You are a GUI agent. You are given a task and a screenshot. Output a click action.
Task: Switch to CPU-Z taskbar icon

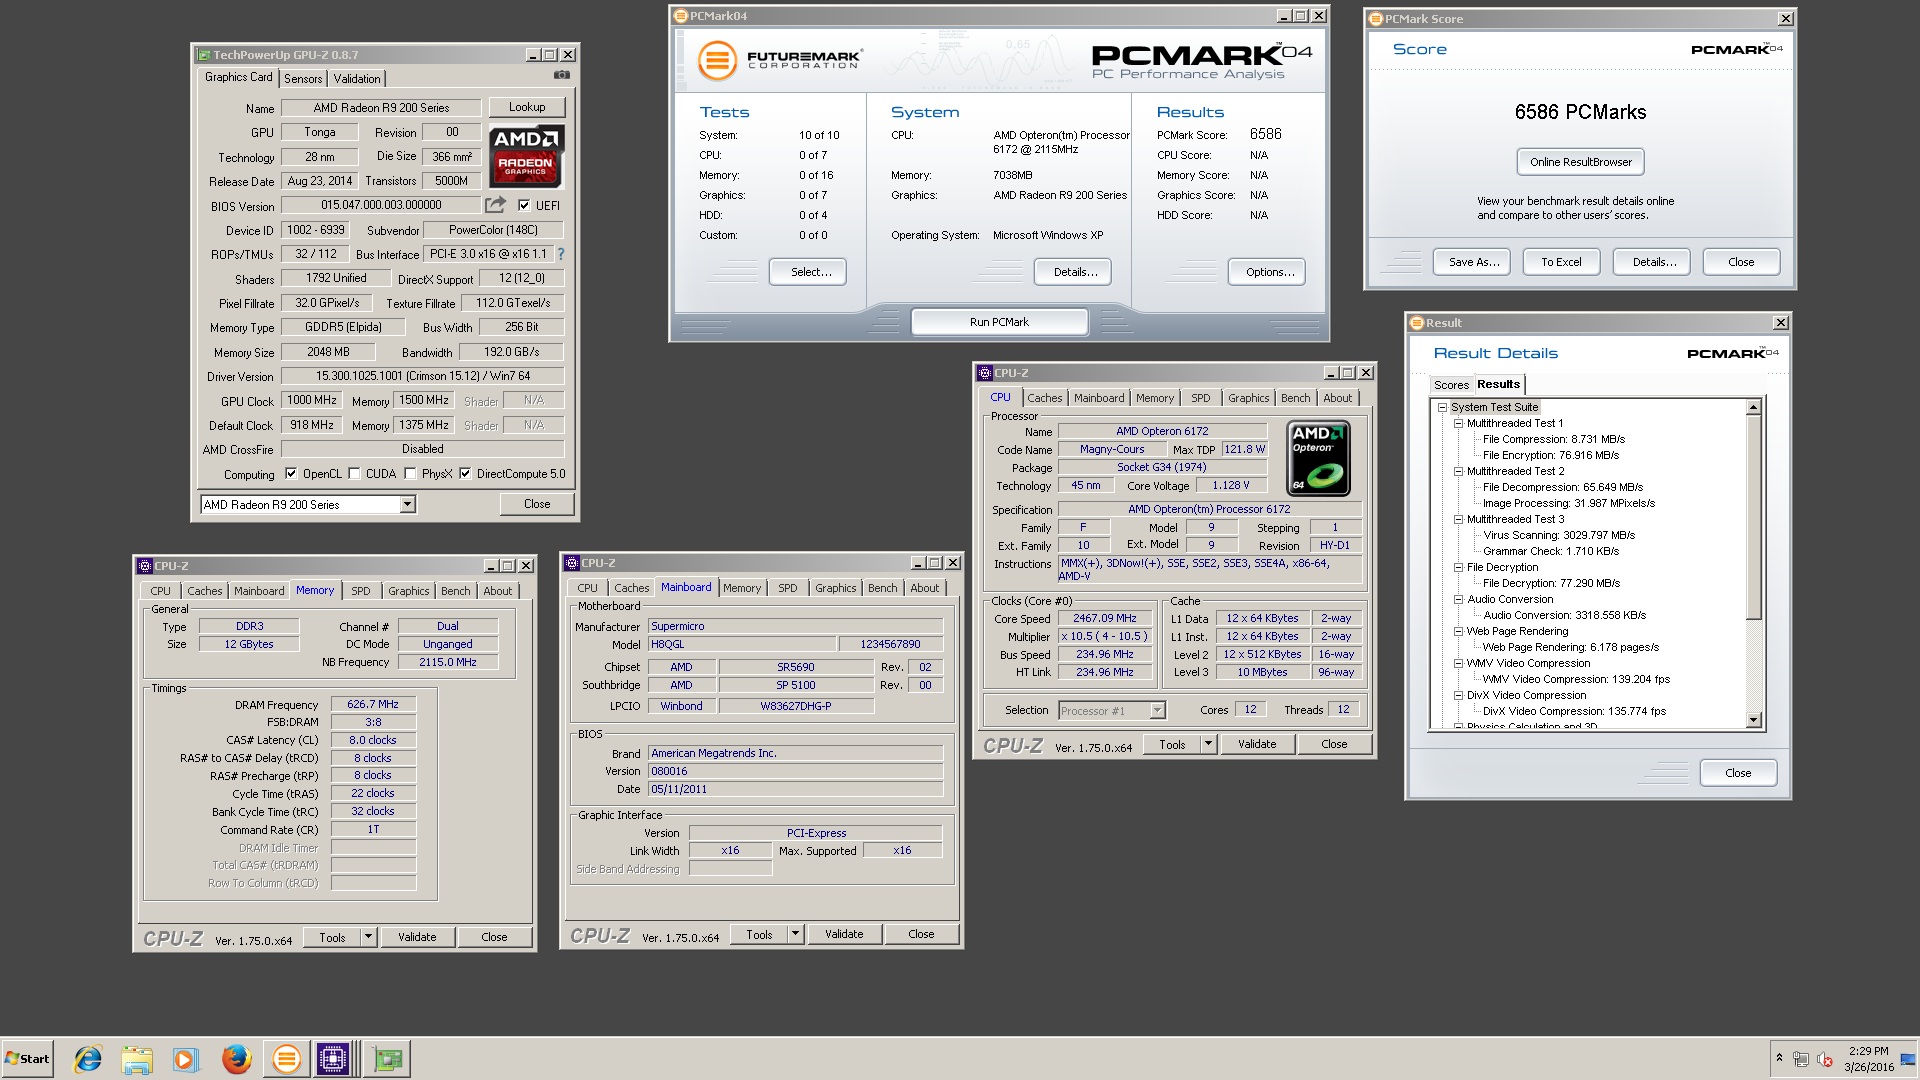333,1059
